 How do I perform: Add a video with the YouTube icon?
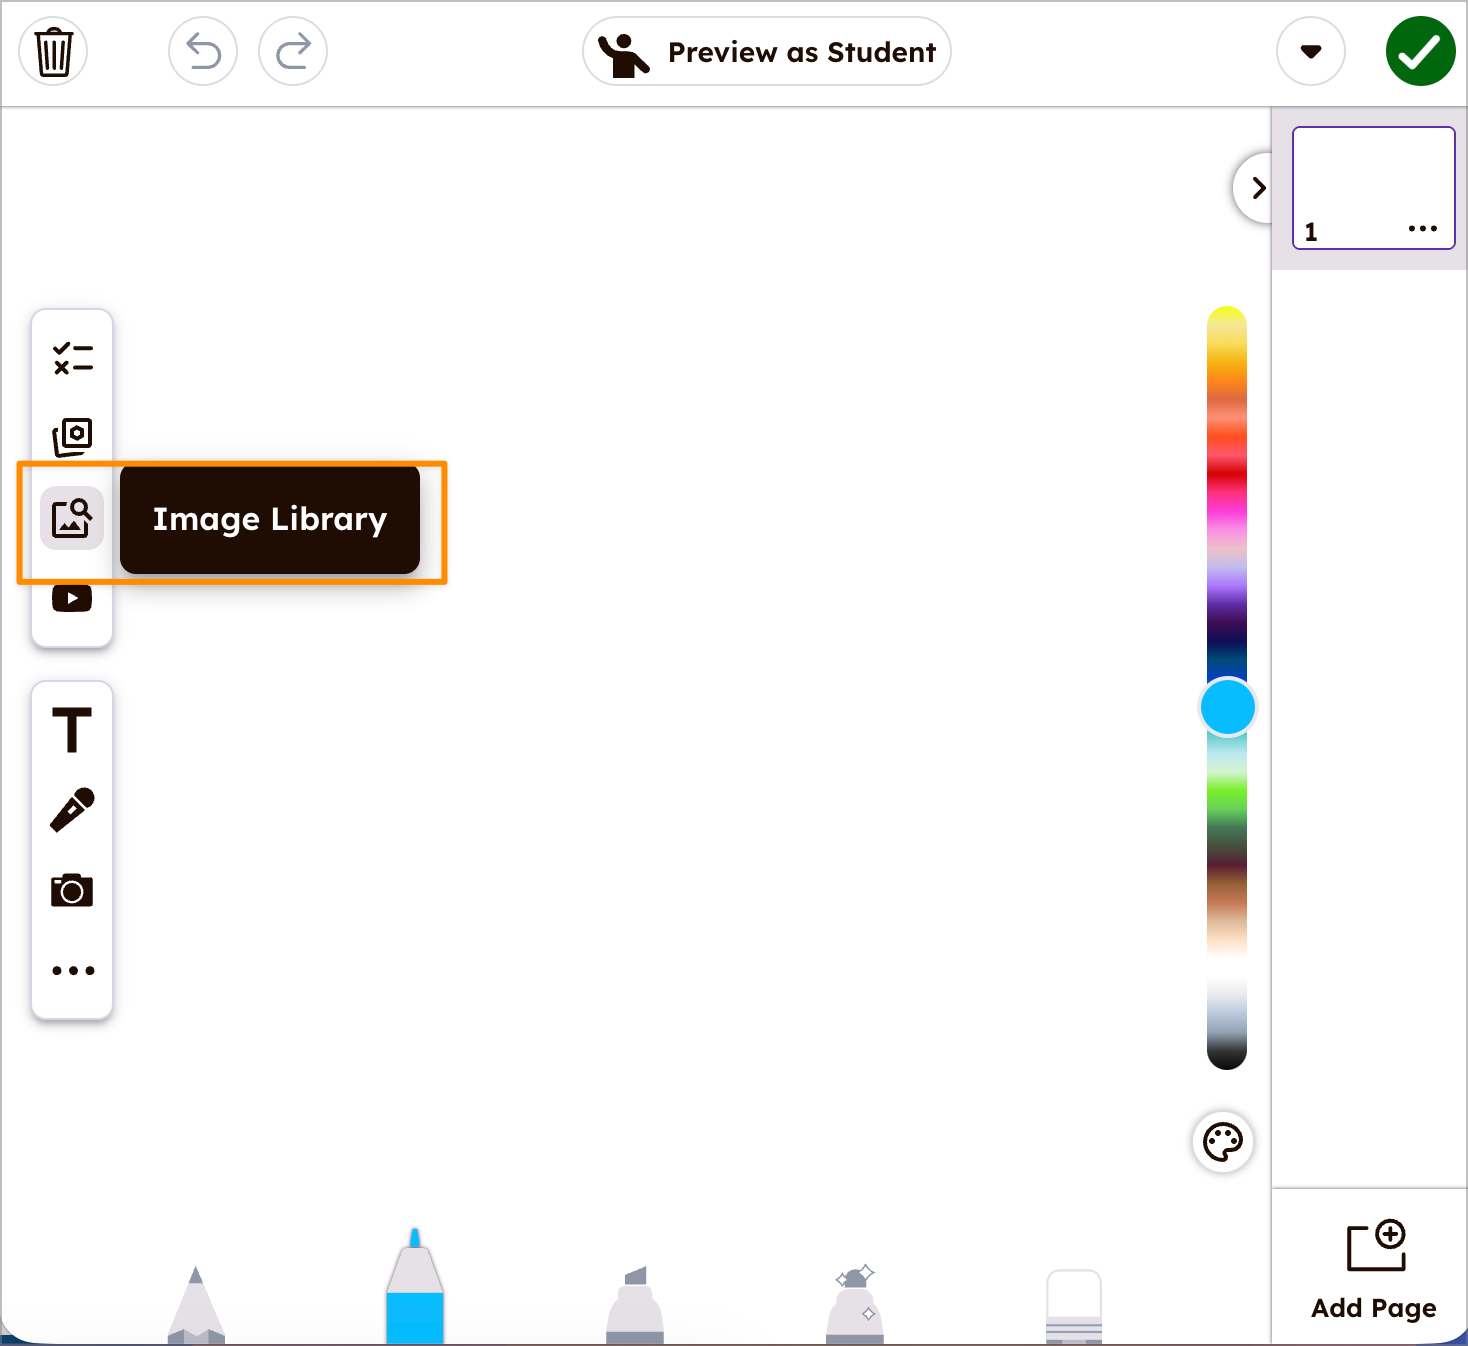72,598
